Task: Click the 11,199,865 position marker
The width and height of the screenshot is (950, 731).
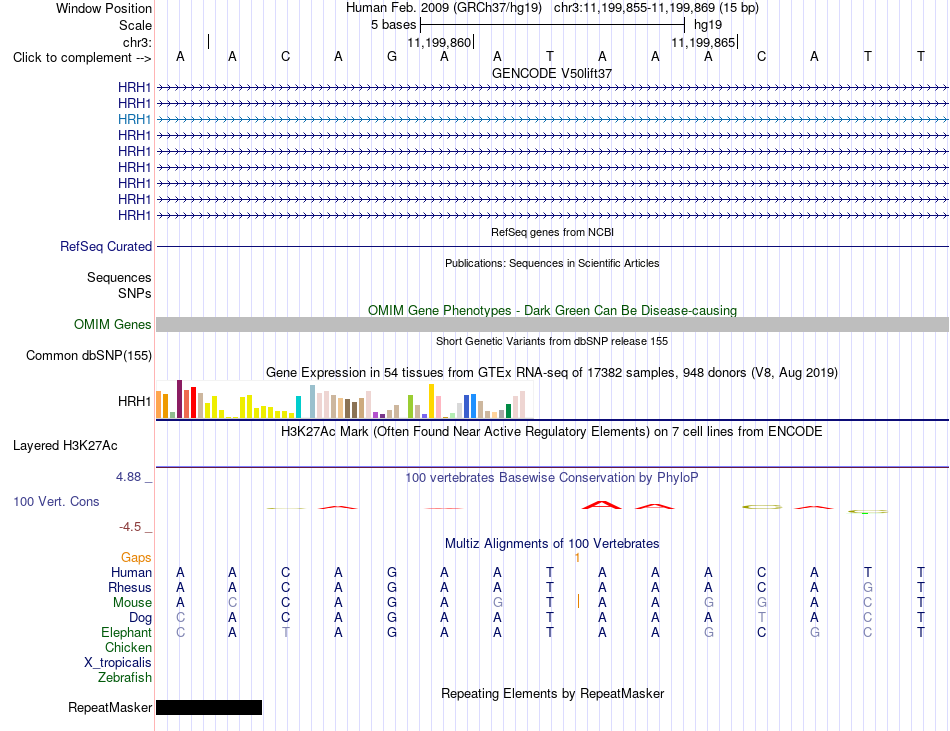Action: point(703,42)
